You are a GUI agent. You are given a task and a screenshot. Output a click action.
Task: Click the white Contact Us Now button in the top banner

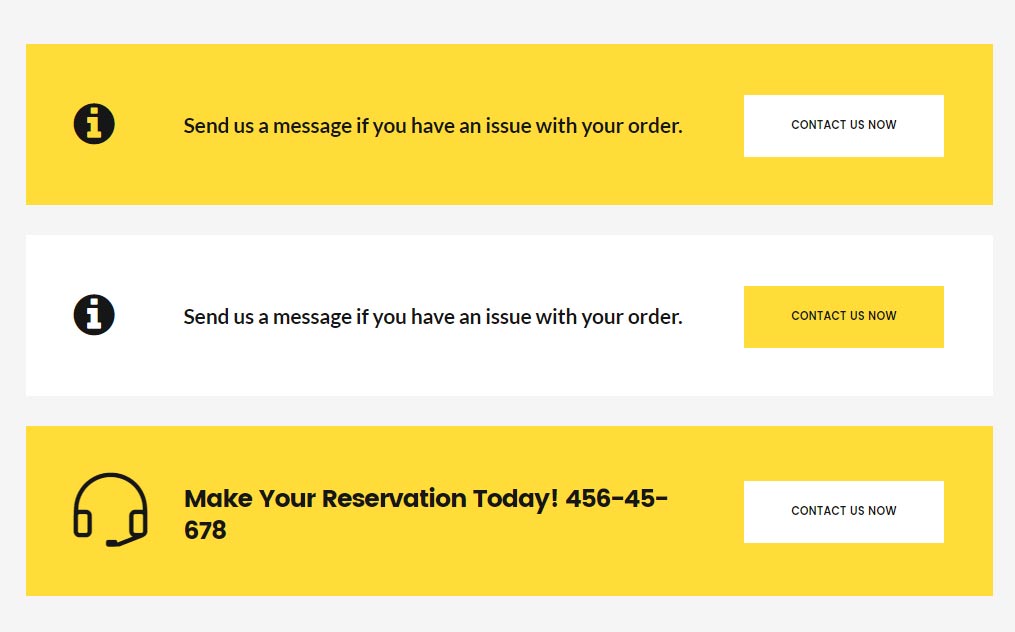pos(843,126)
